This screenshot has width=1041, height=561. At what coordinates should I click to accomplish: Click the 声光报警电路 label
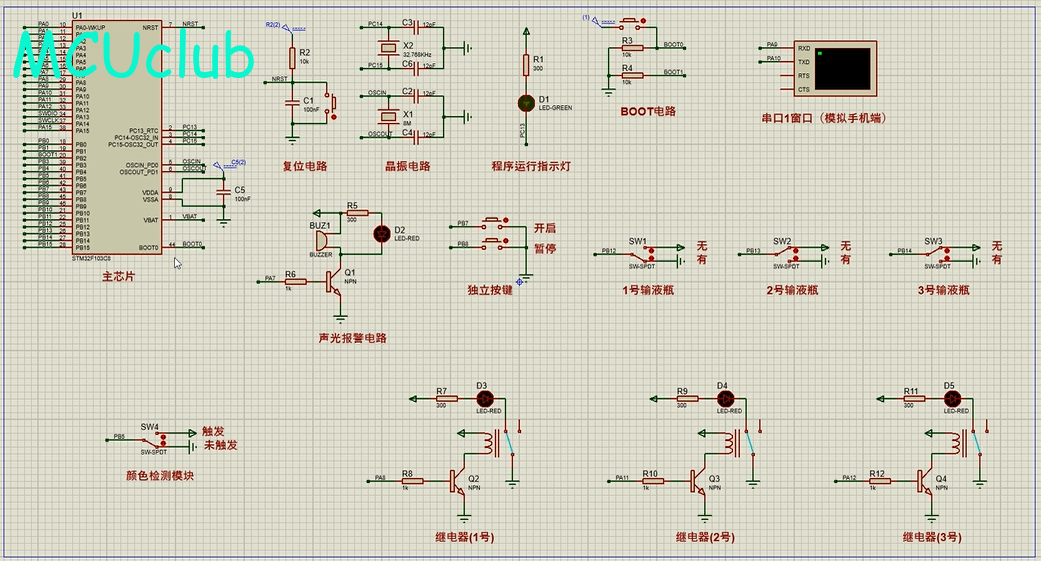(x=353, y=338)
